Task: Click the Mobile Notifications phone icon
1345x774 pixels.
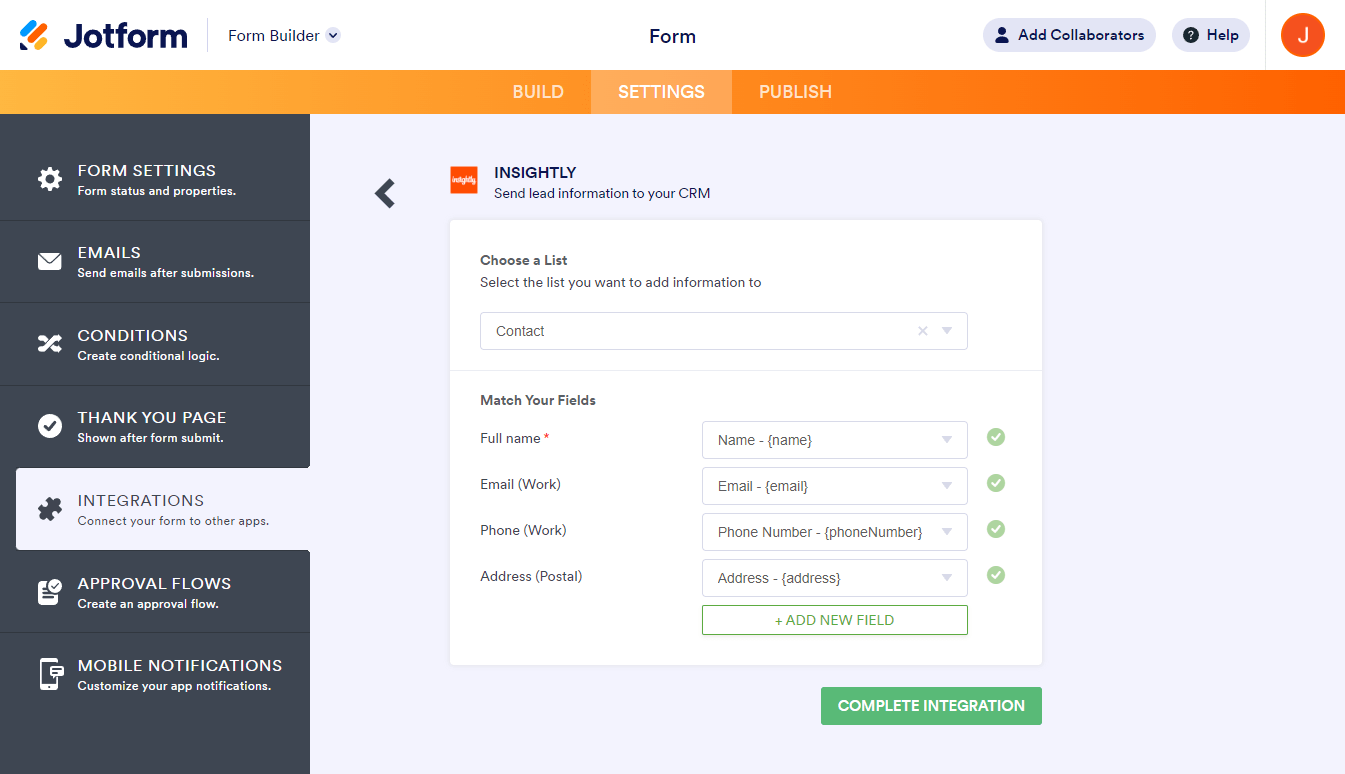Action: tap(49, 674)
